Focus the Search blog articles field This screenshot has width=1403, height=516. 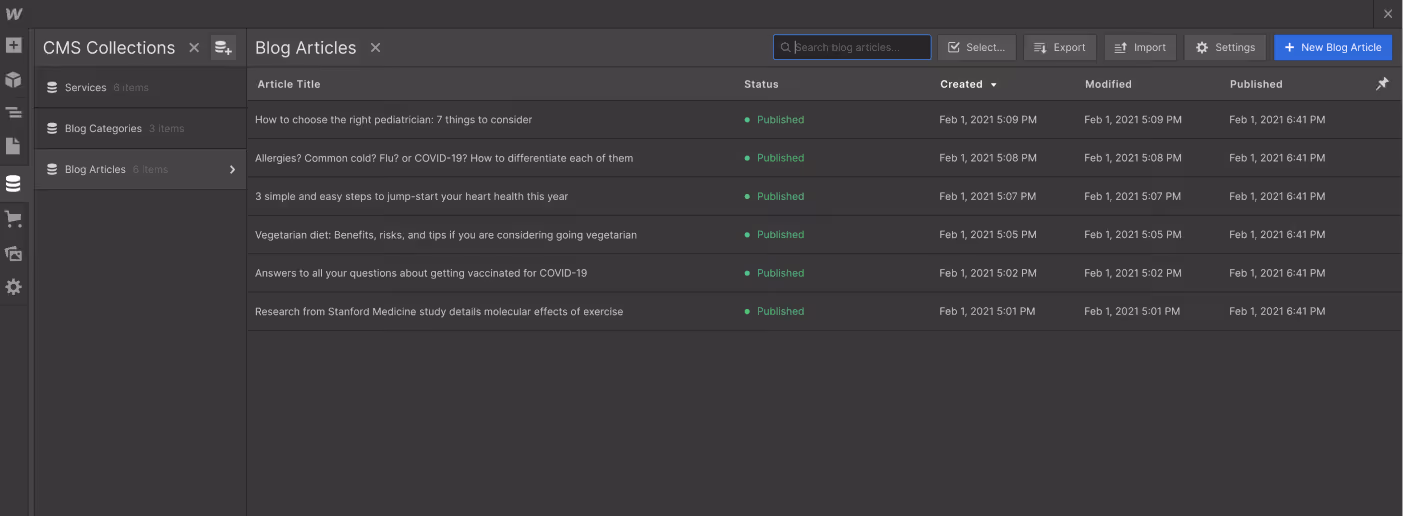coord(852,47)
